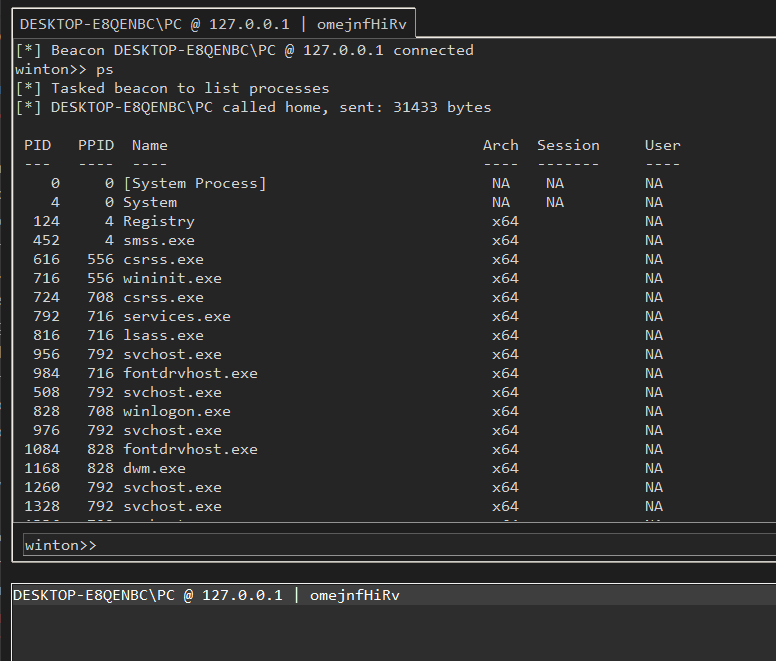Viewport: 776px width, 661px height.
Task: Click the NA user value for lsass.exe
Action: (654, 335)
